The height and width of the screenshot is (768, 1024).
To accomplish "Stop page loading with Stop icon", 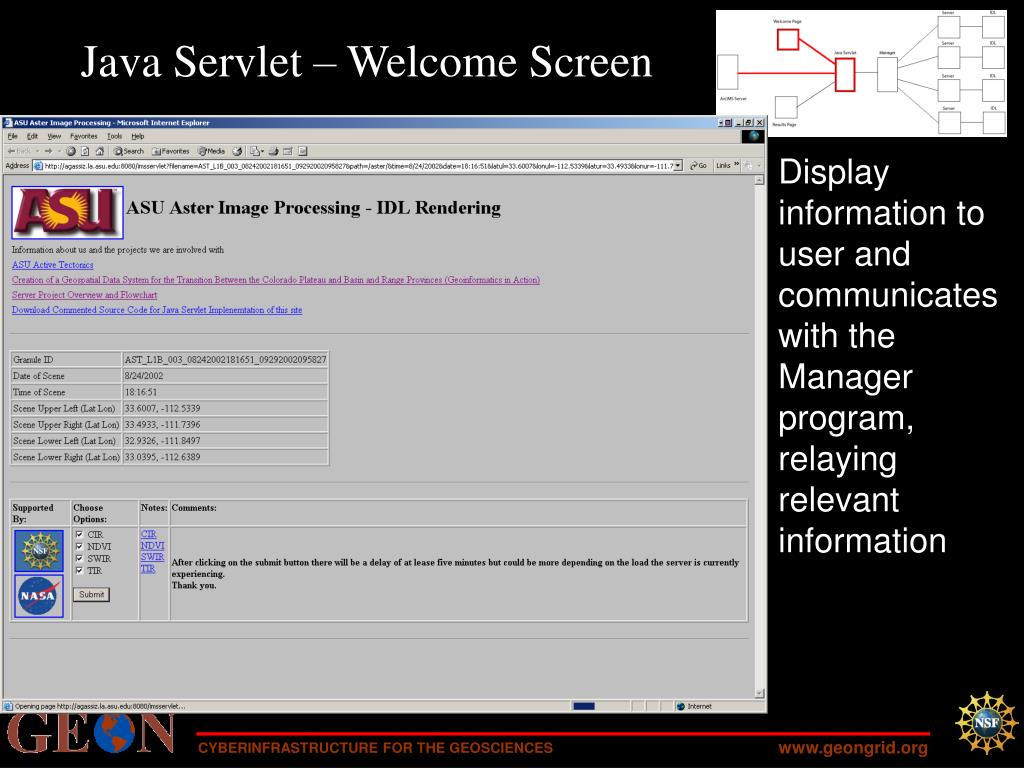I will [71, 151].
